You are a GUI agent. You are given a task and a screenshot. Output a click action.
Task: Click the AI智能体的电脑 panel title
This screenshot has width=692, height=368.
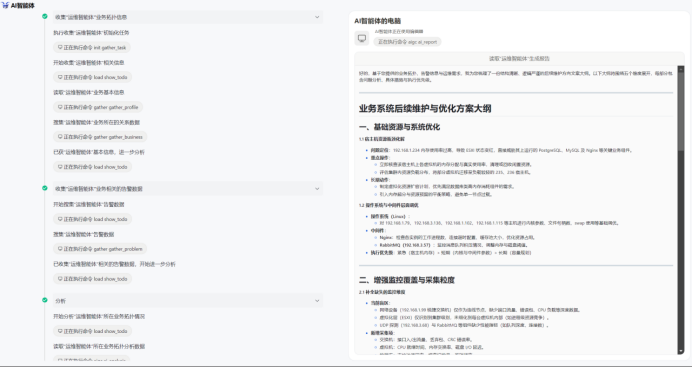coord(377,21)
